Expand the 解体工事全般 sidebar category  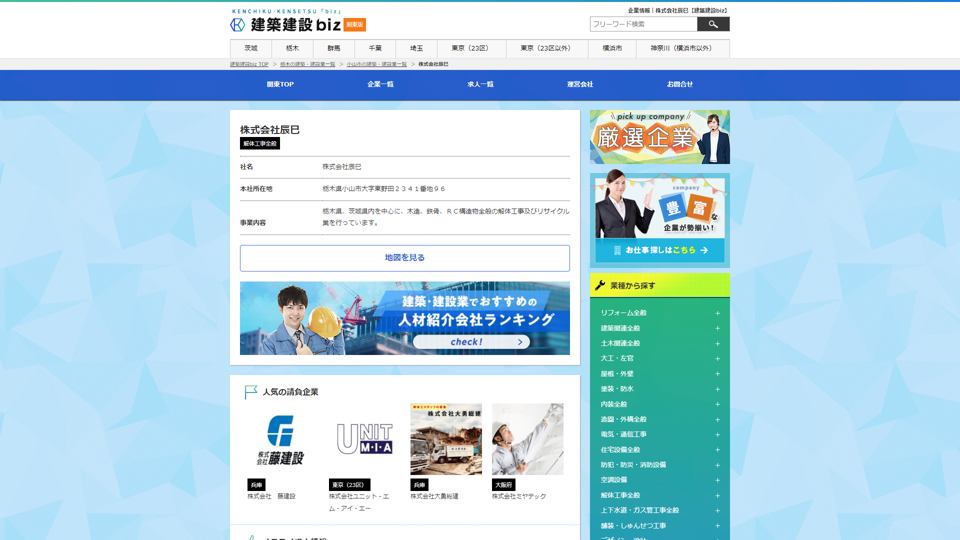717,495
